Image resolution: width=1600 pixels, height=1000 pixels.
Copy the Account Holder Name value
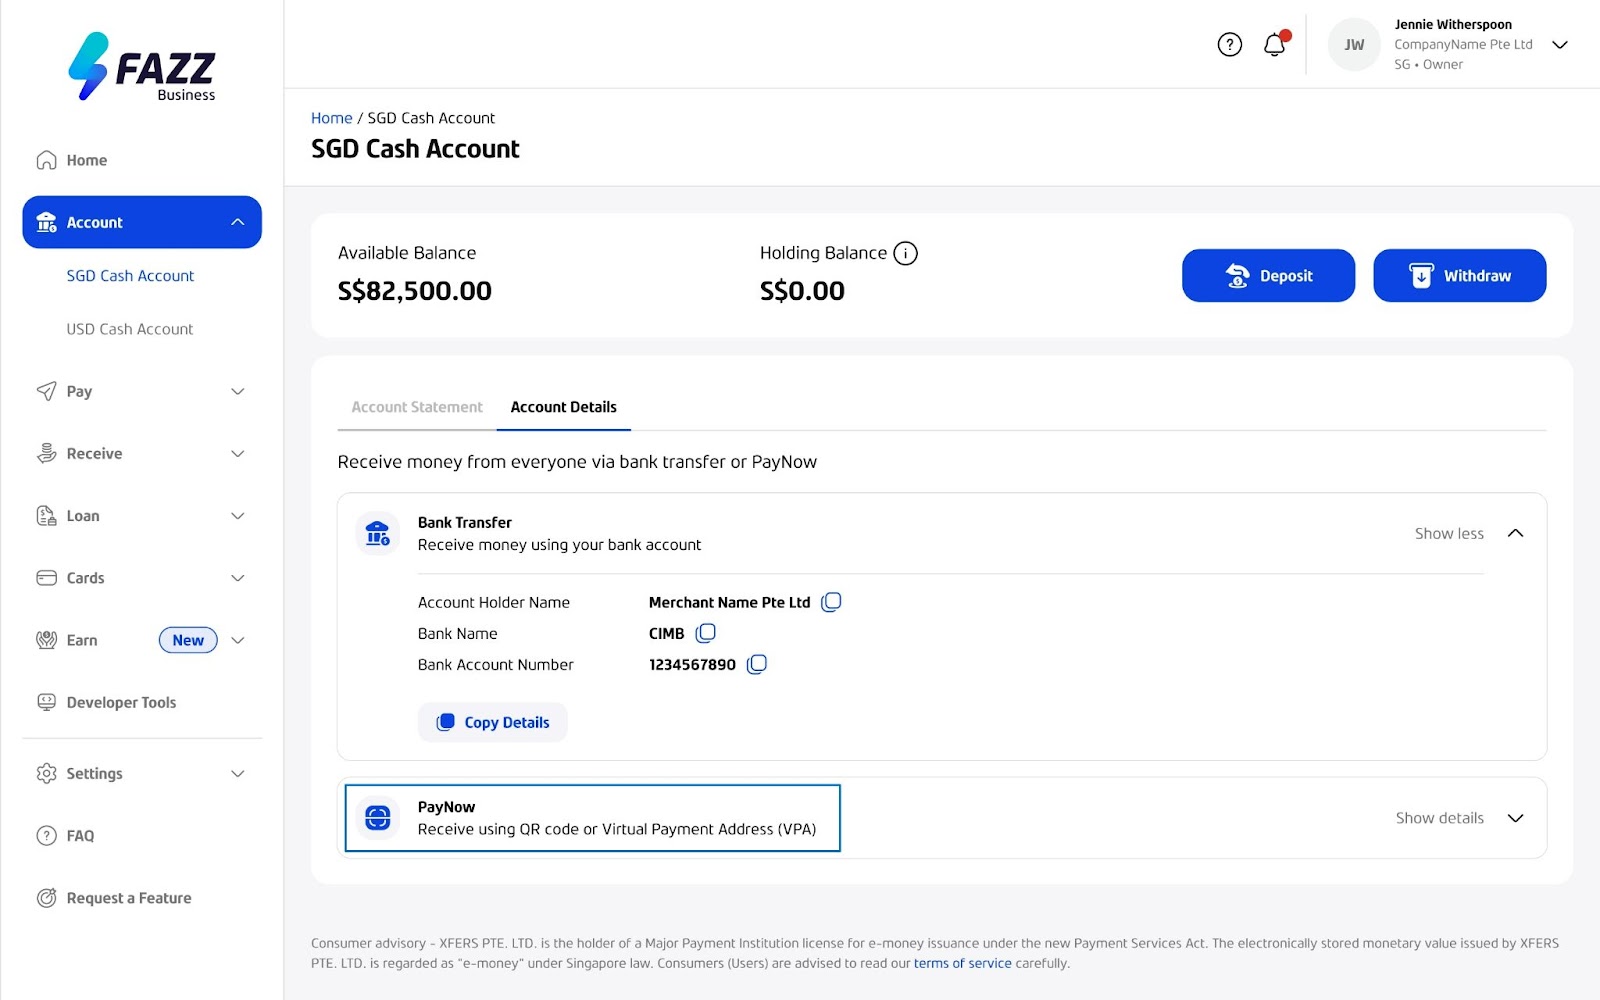click(x=831, y=602)
